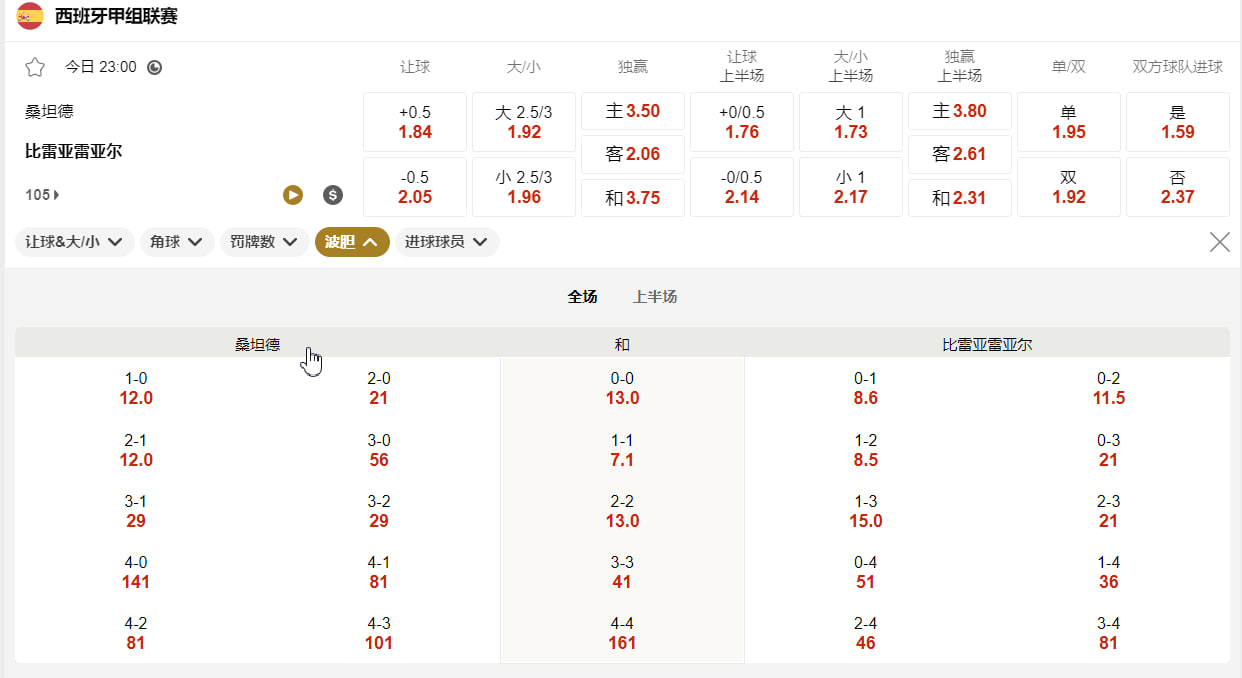Select 双 even total odds 1.92

pos(1069,187)
